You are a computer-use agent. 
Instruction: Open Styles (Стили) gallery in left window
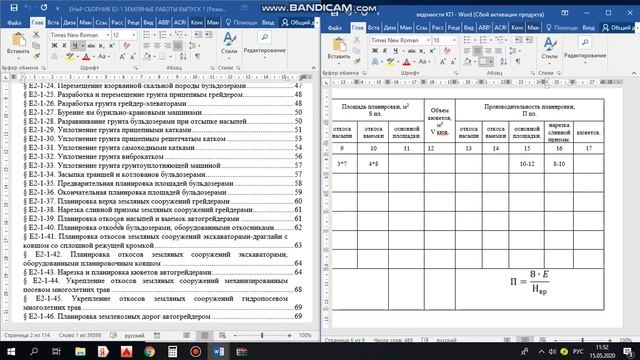coord(229,44)
